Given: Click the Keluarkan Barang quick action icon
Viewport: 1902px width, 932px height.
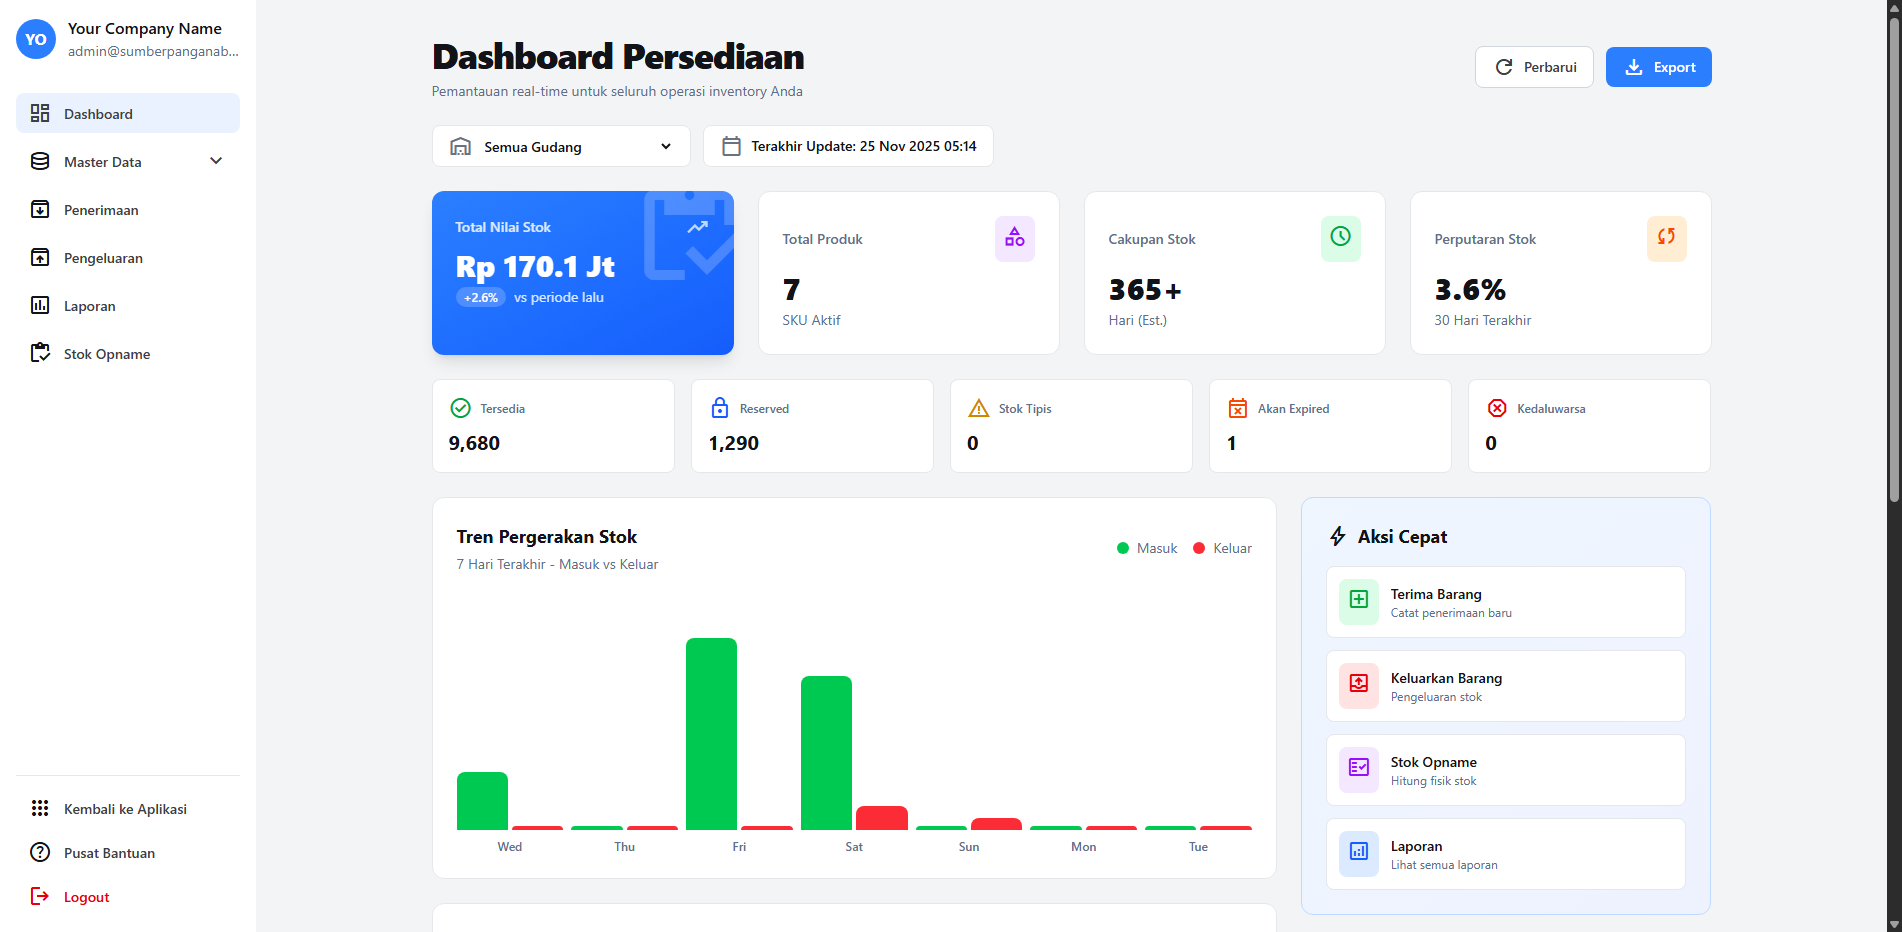Looking at the screenshot, I should pyautogui.click(x=1358, y=685).
